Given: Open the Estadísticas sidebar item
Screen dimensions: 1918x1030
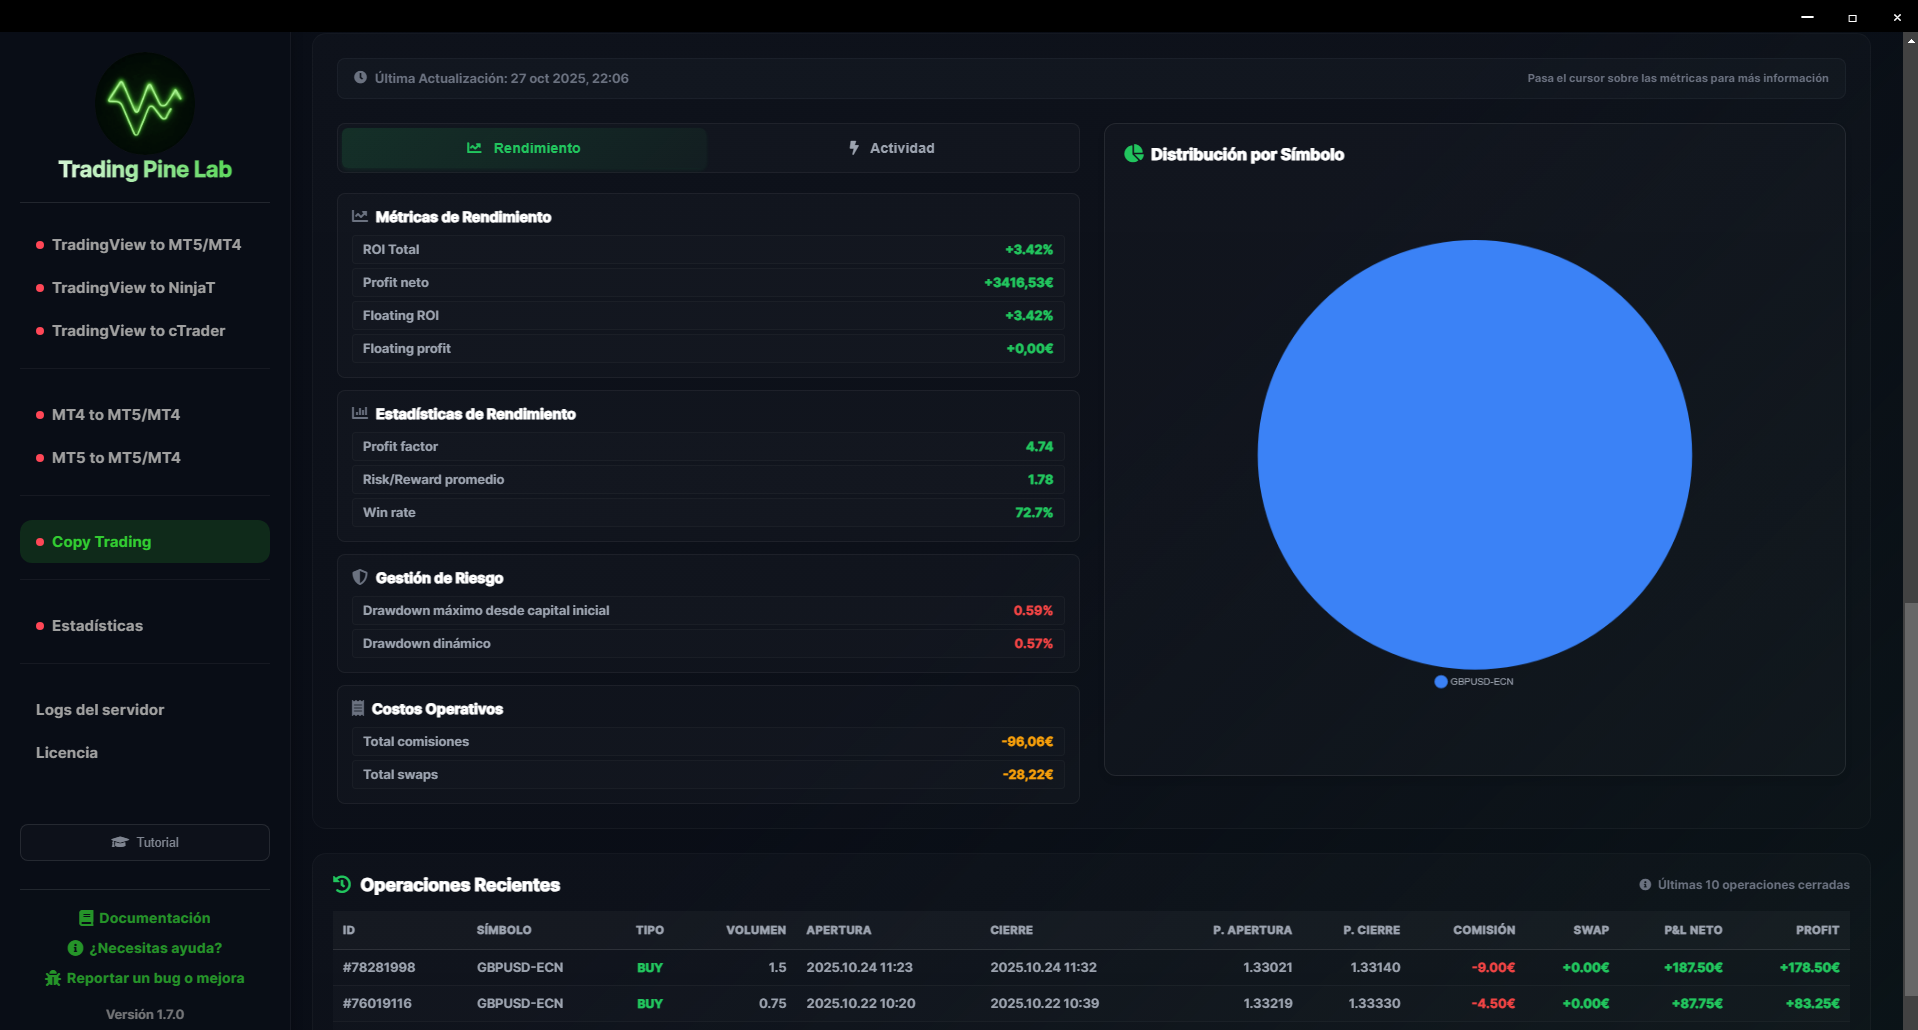Looking at the screenshot, I should pyautogui.click(x=97, y=626).
